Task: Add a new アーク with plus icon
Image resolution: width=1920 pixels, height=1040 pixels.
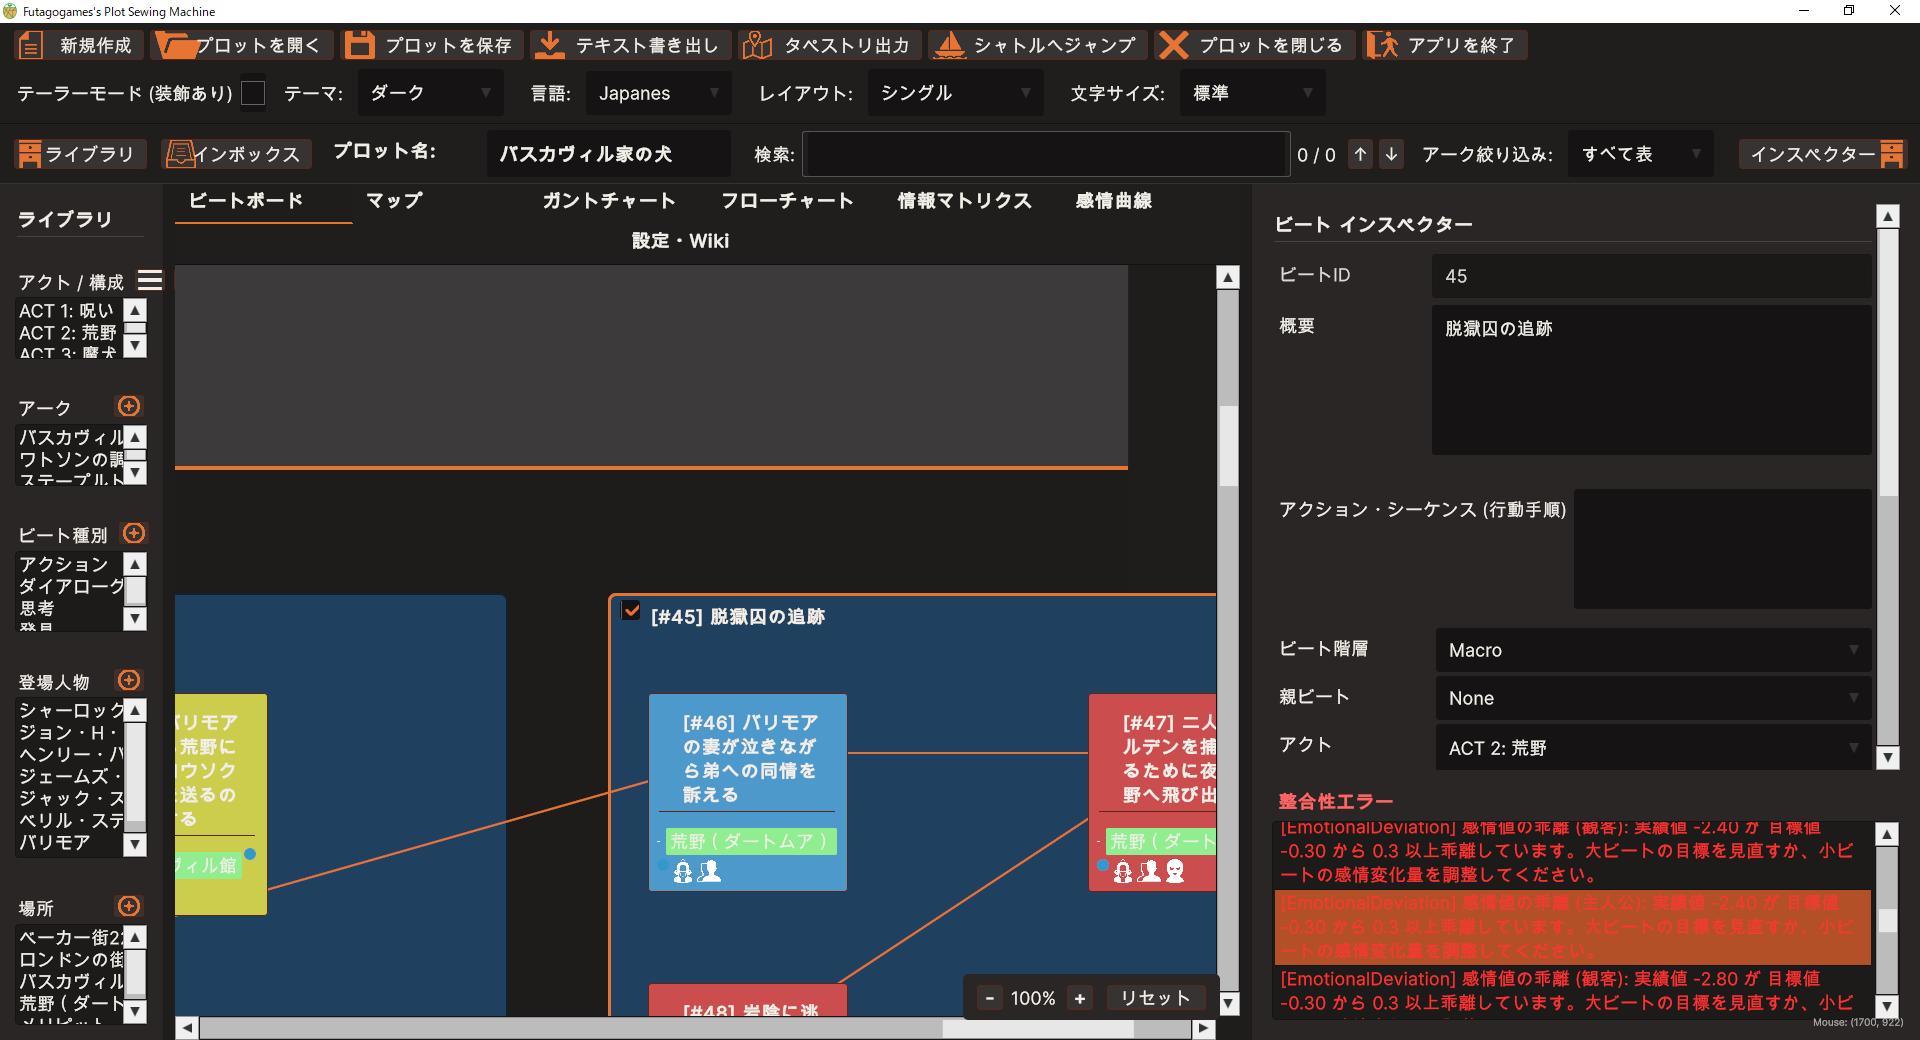Action: coord(129,406)
